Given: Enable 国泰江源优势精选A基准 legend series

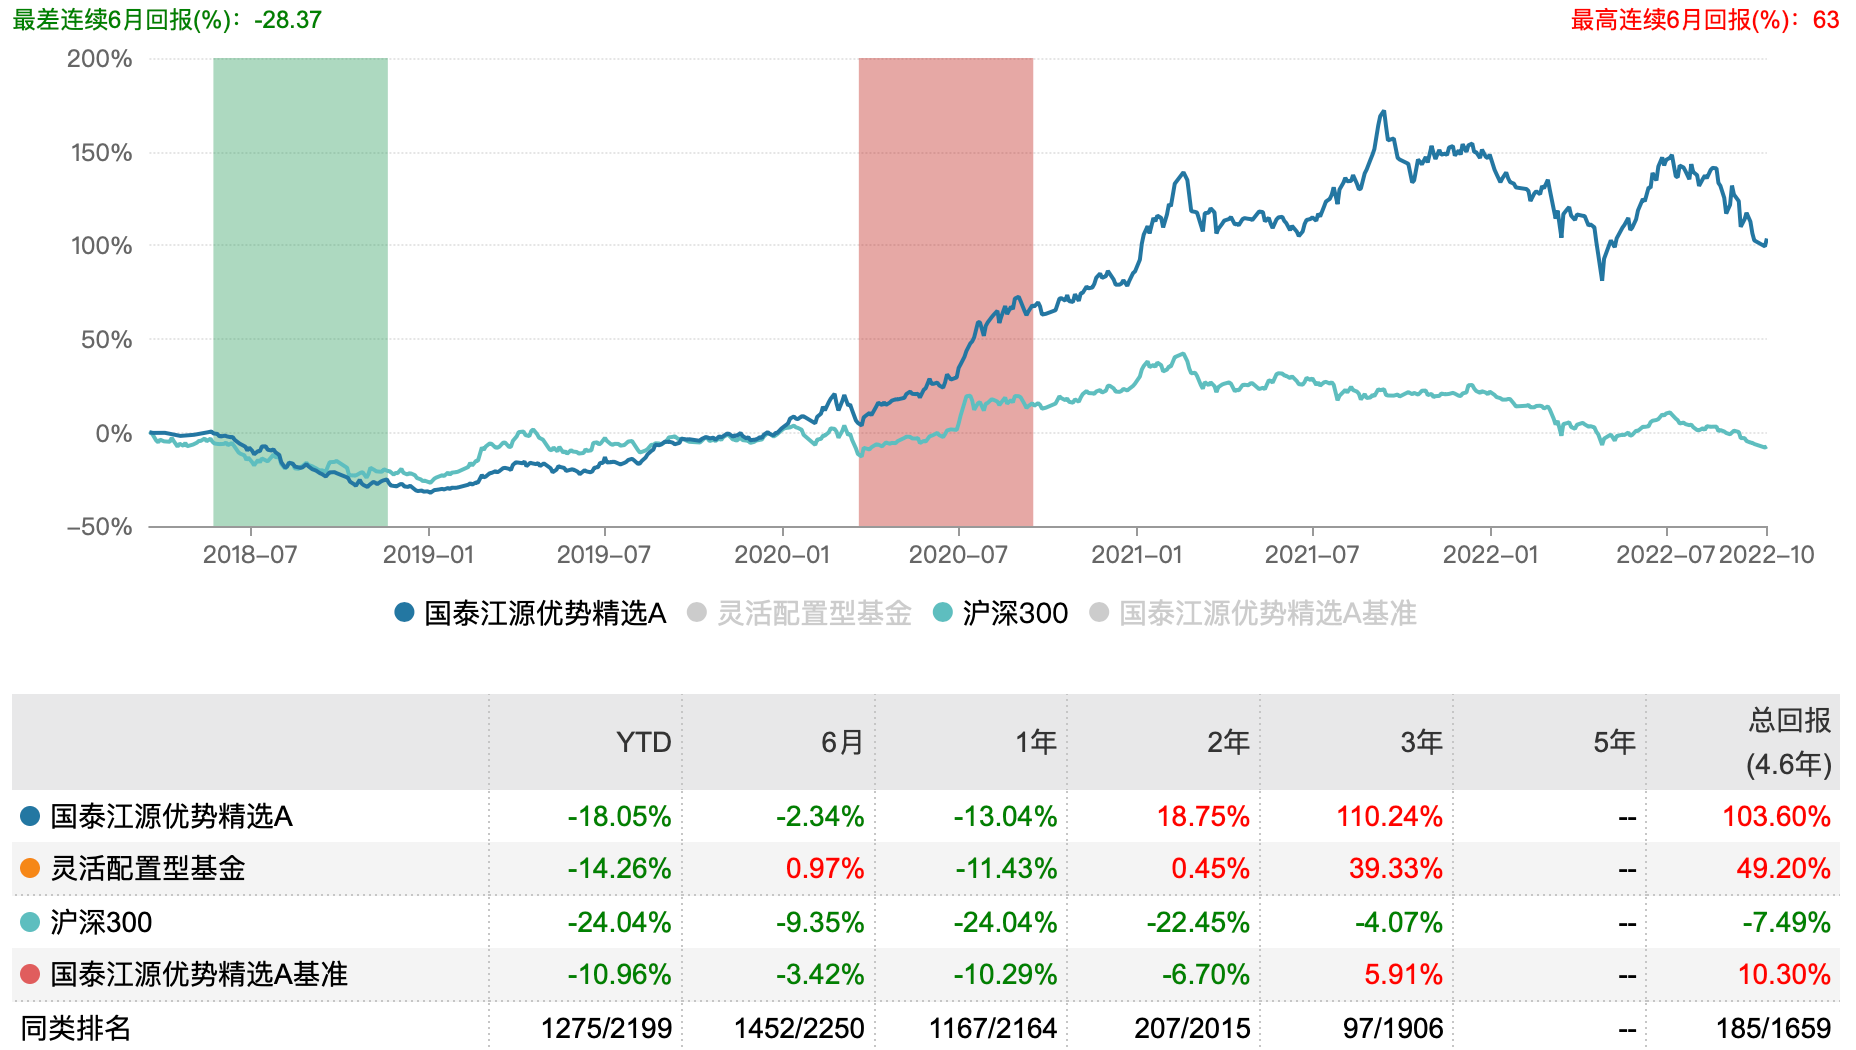Looking at the screenshot, I should [x=1254, y=613].
